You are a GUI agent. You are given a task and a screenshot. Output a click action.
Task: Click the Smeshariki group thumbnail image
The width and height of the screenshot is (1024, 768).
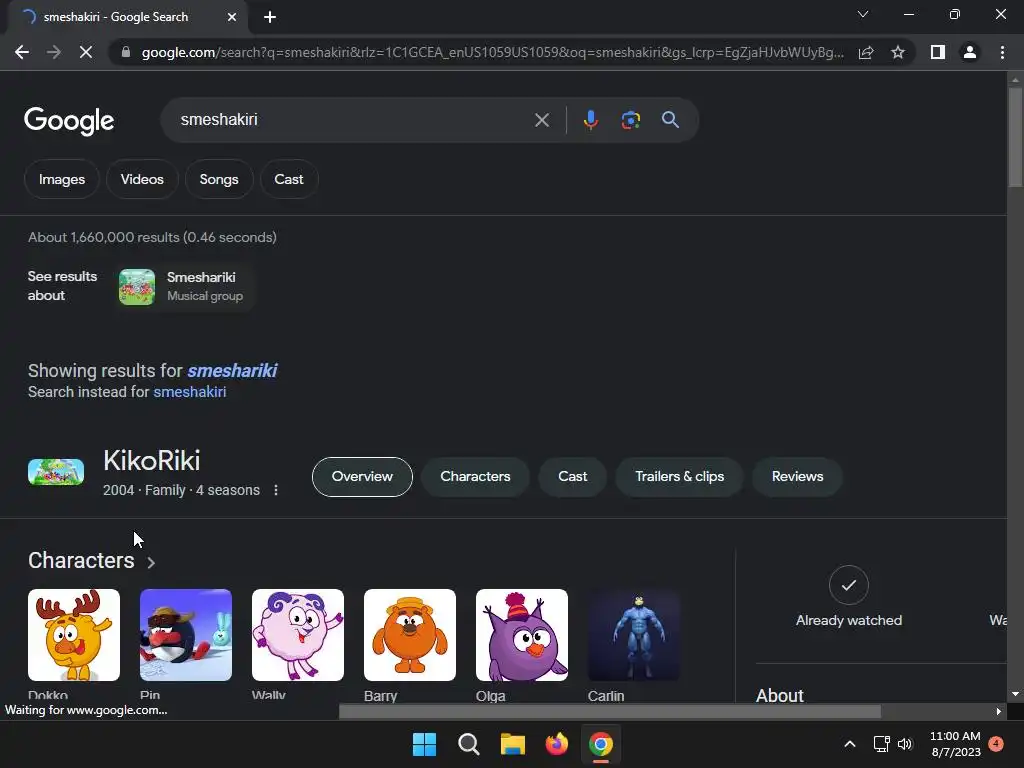coord(136,287)
